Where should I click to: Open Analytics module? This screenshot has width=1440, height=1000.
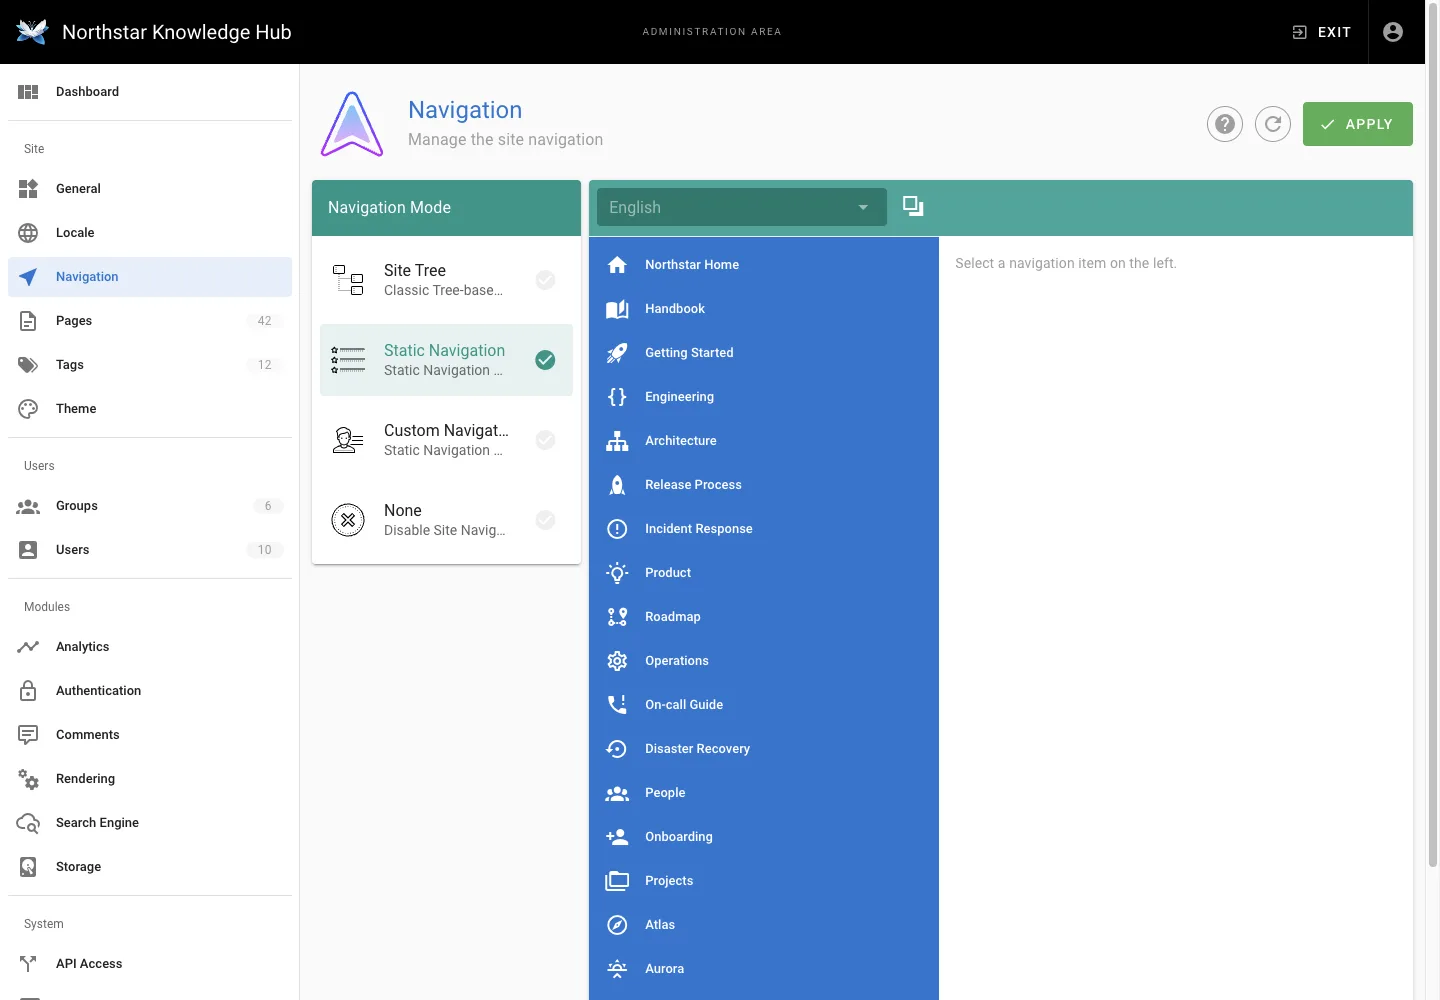150,647
